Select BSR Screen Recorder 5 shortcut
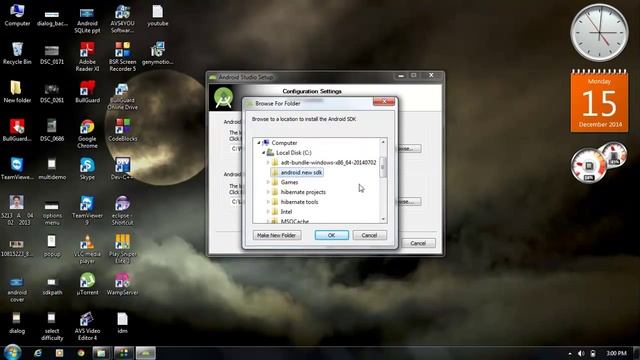 pos(122,57)
